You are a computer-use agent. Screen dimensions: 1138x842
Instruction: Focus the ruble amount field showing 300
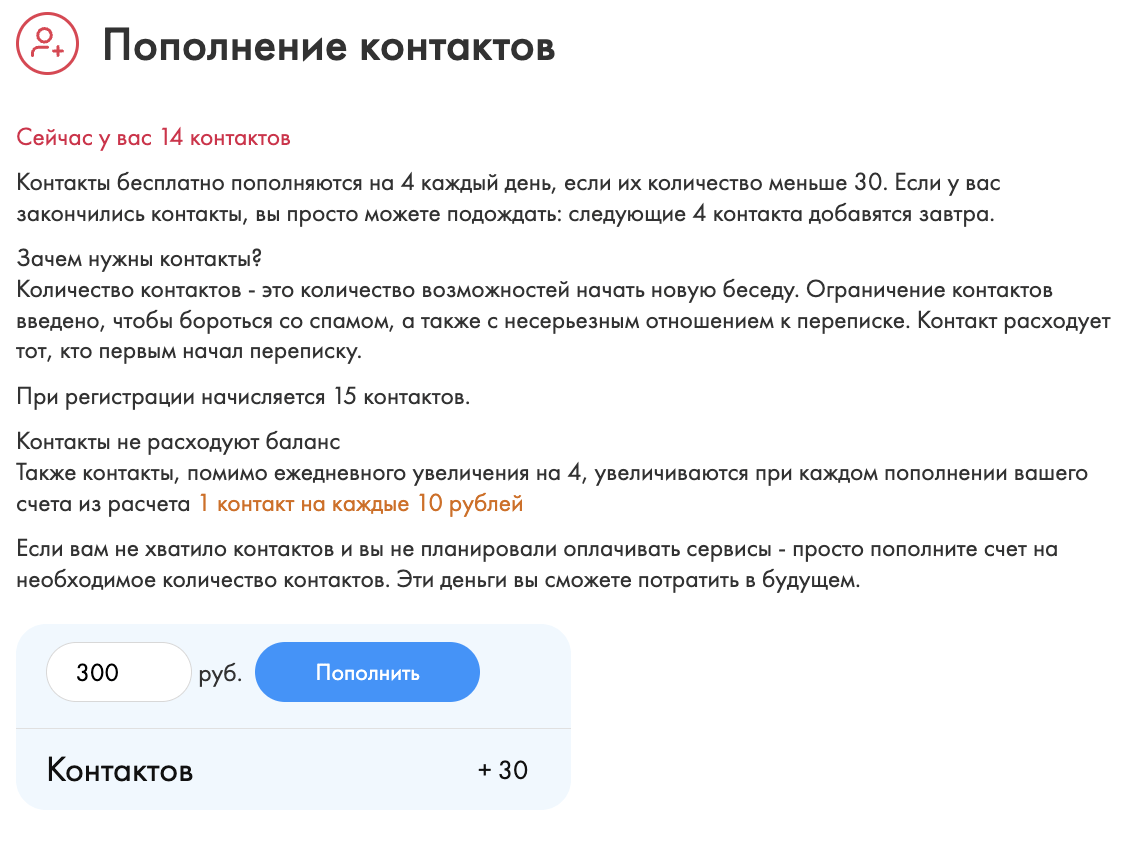(118, 672)
